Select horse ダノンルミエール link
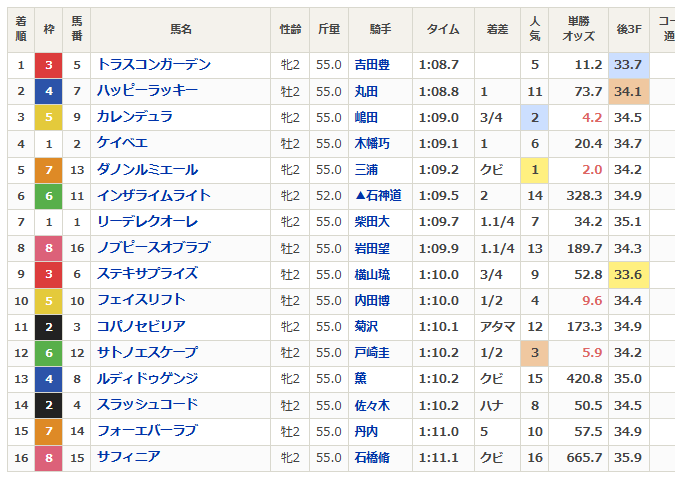Image resolution: width=675 pixels, height=477 pixels. coord(147,170)
